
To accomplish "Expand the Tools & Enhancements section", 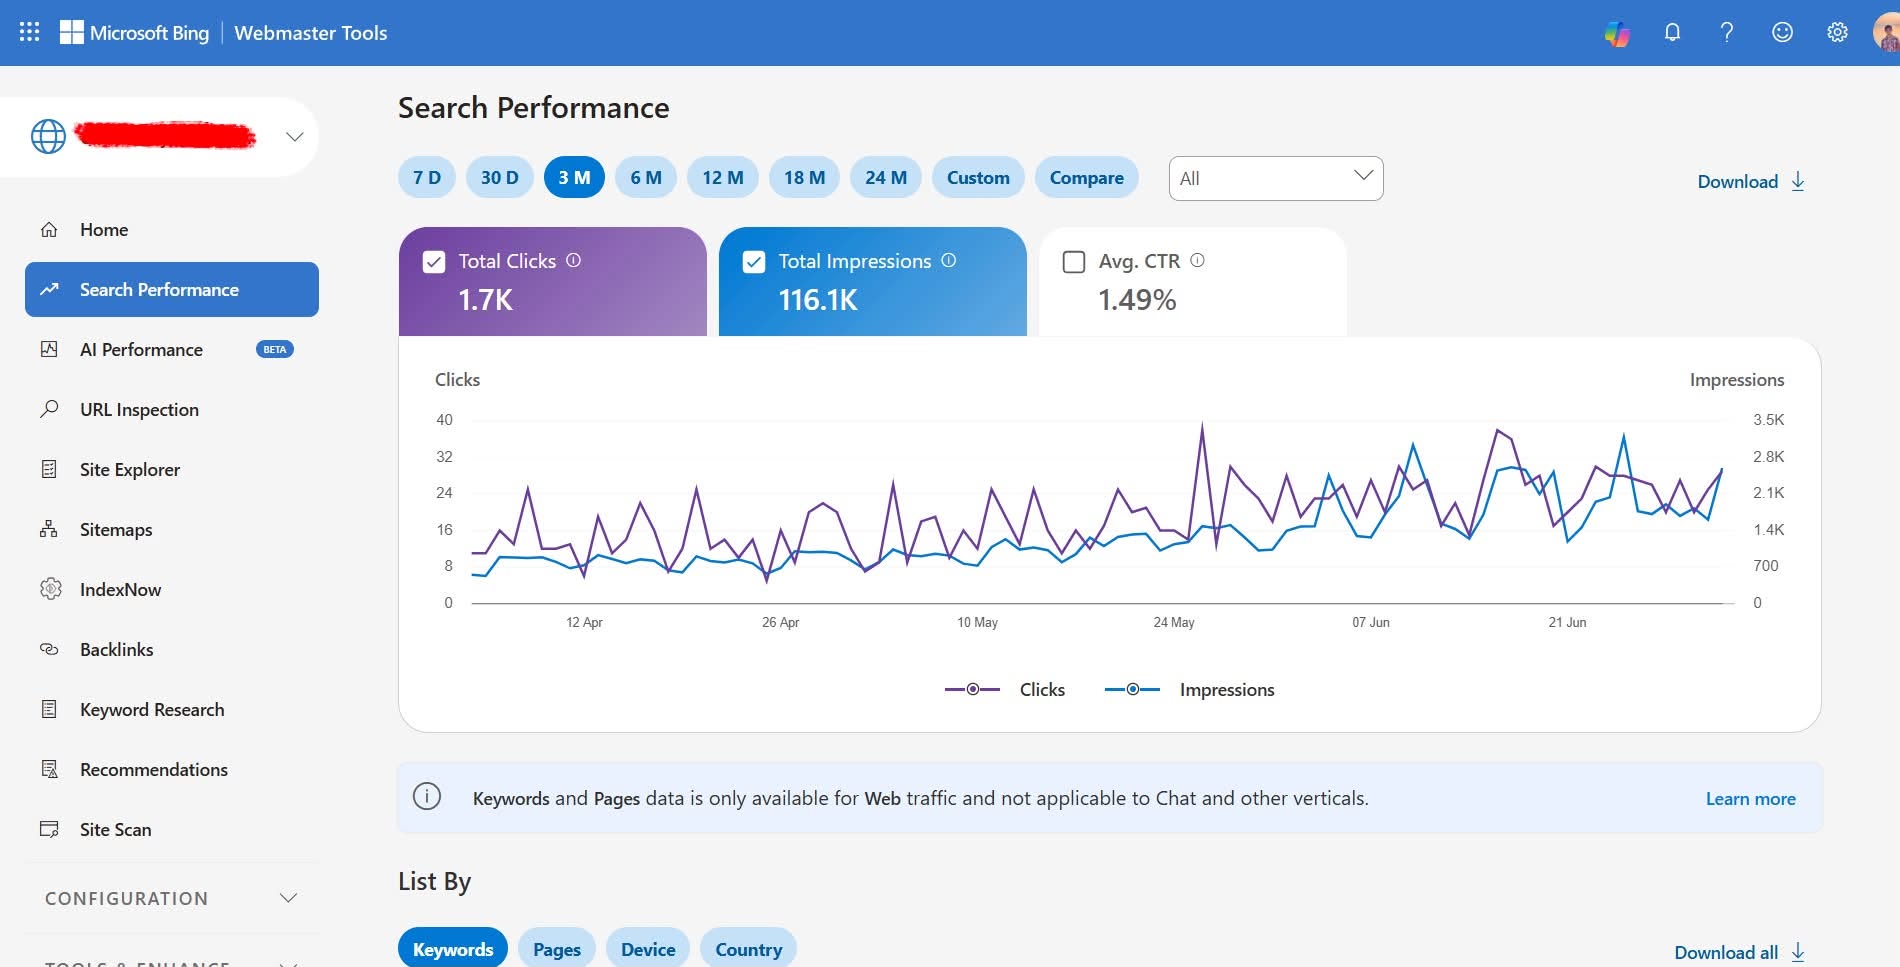I will (x=172, y=962).
